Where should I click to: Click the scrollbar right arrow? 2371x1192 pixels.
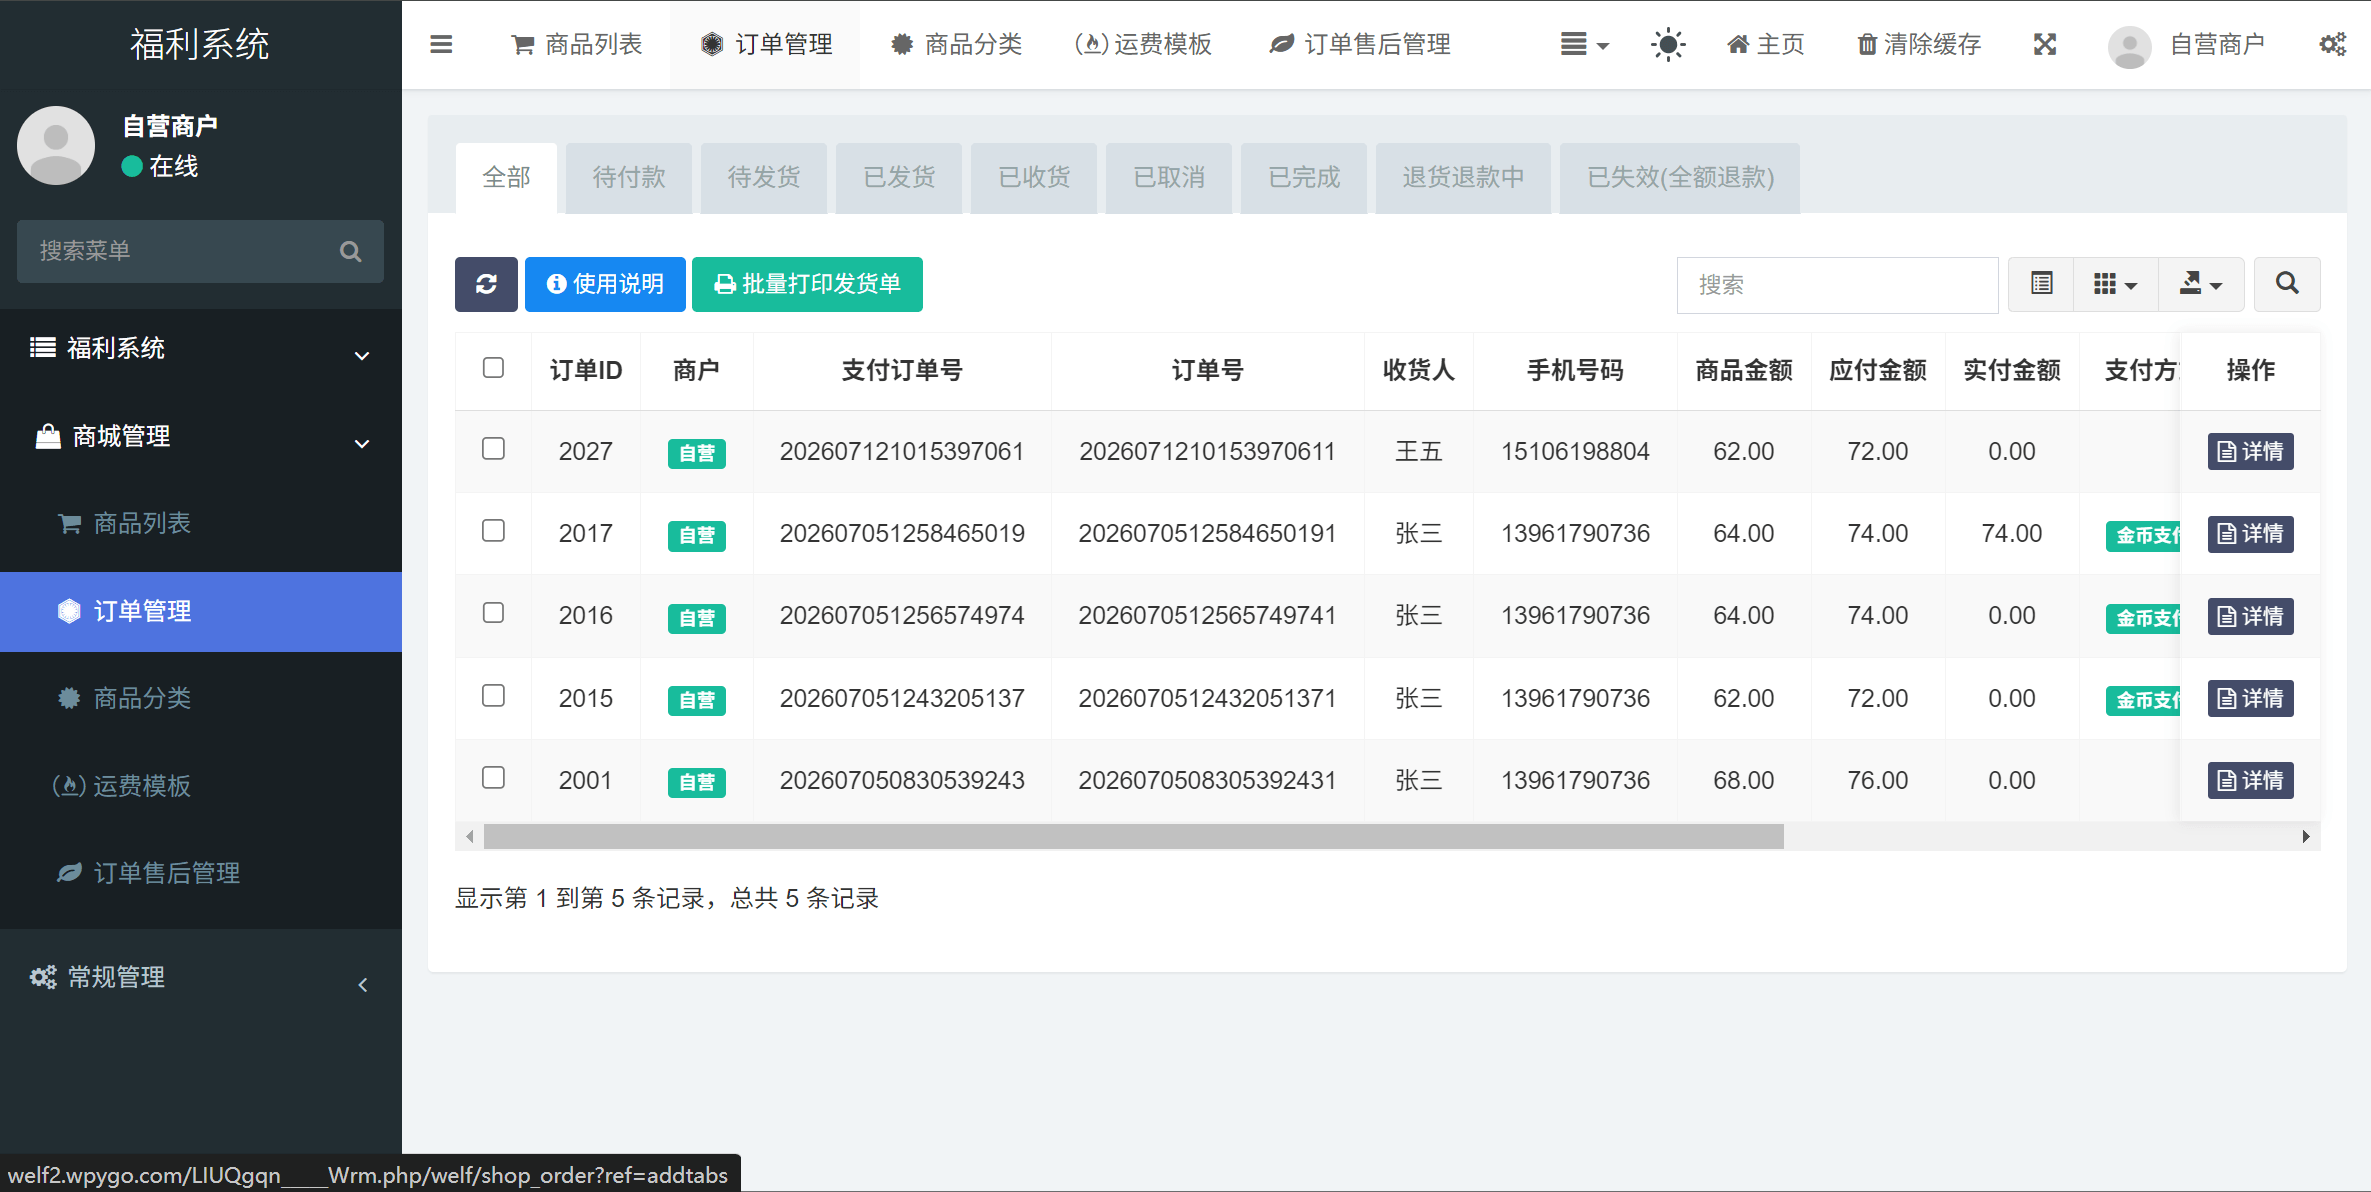click(2305, 836)
